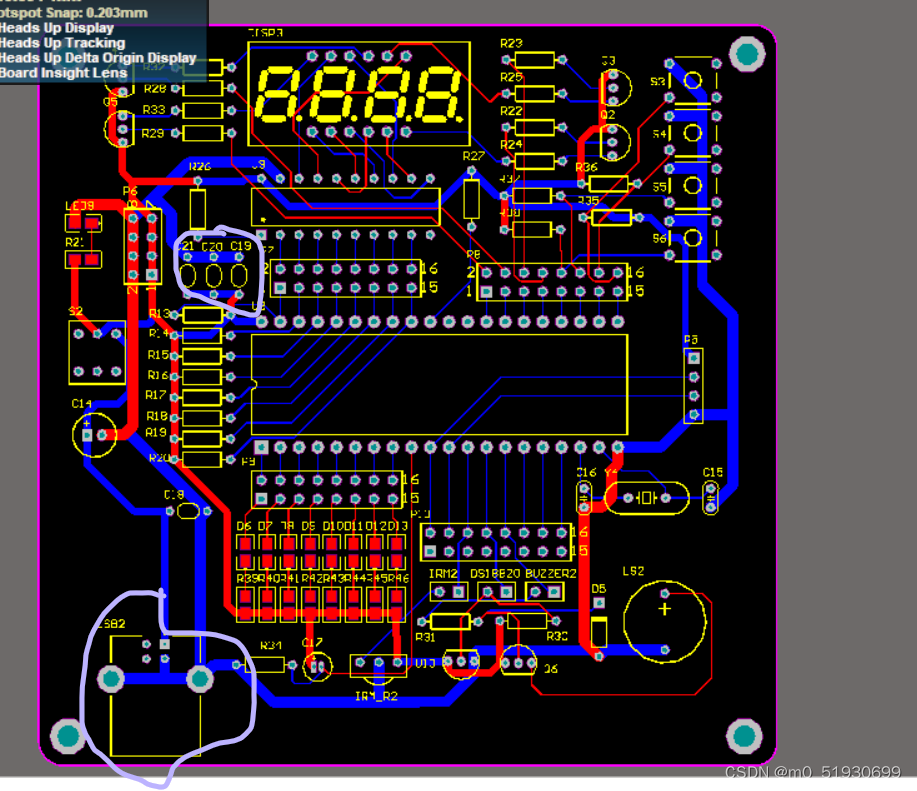The width and height of the screenshot is (917, 791).
Task: Select resistor R31 footprint
Action: coord(450,621)
